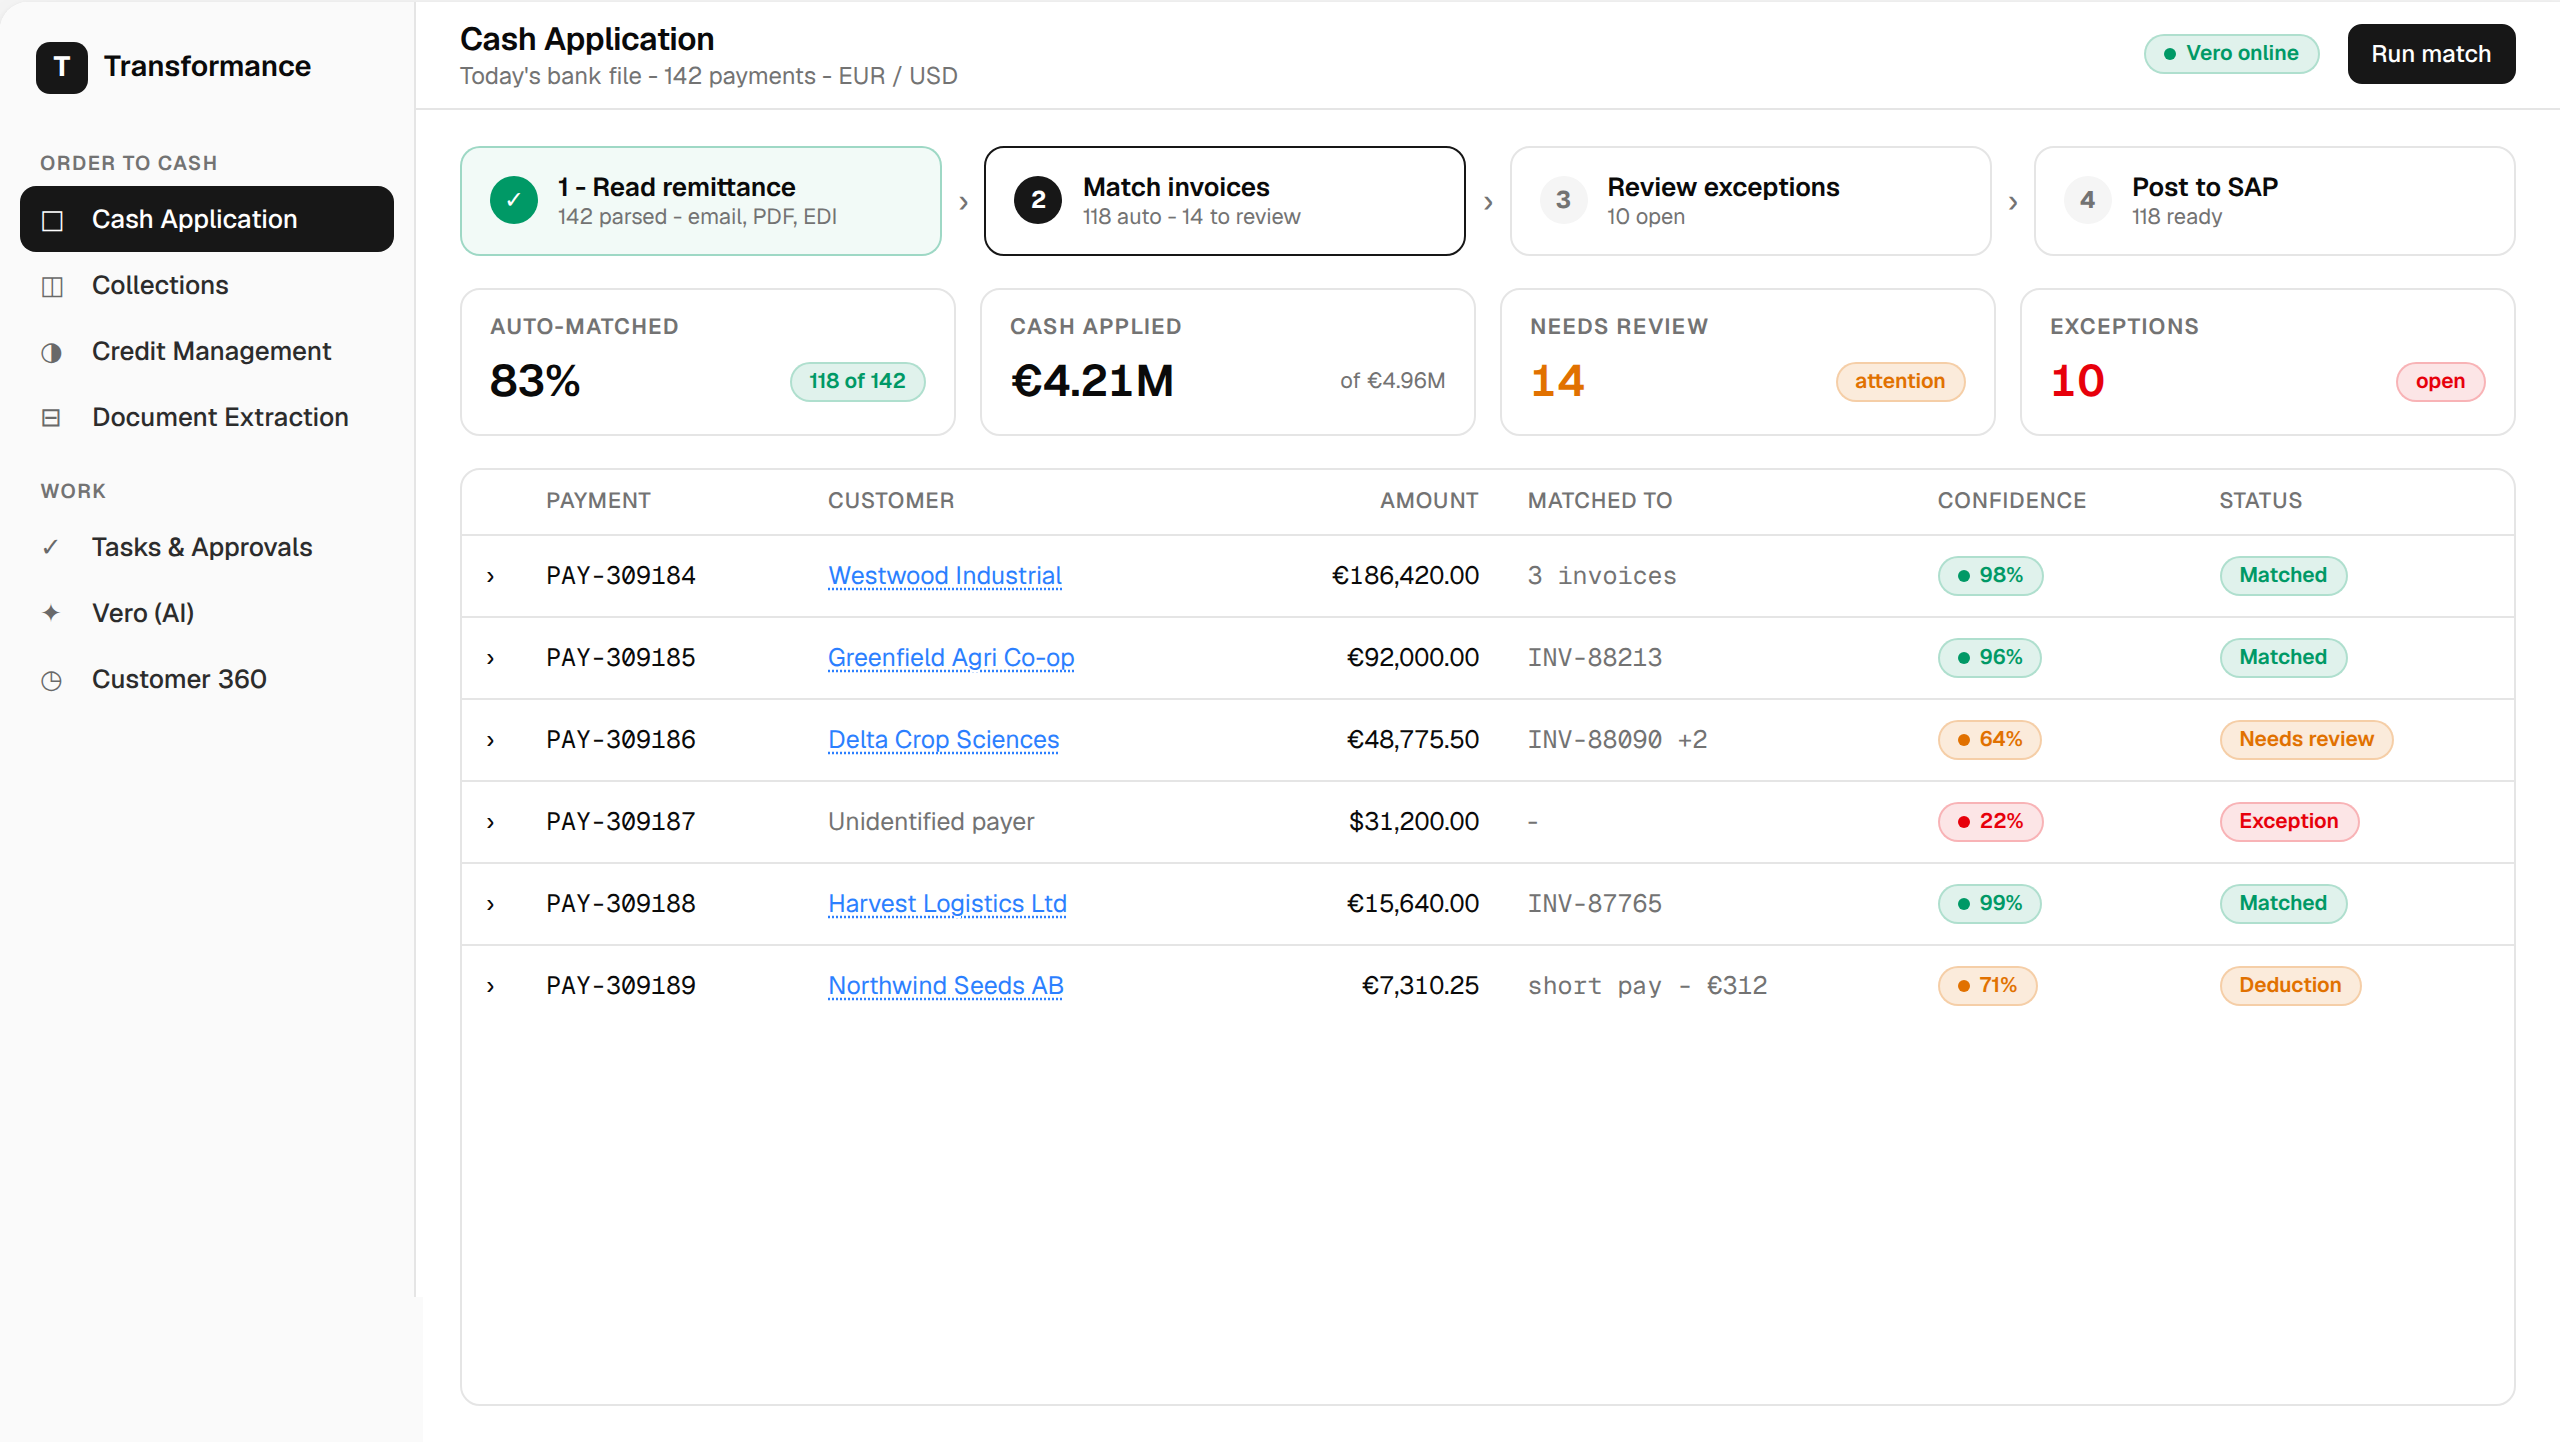
Task: Click 'INV-88090 +2' matched-to cell
Action: pyautogui.click(x=1617, y=740)
